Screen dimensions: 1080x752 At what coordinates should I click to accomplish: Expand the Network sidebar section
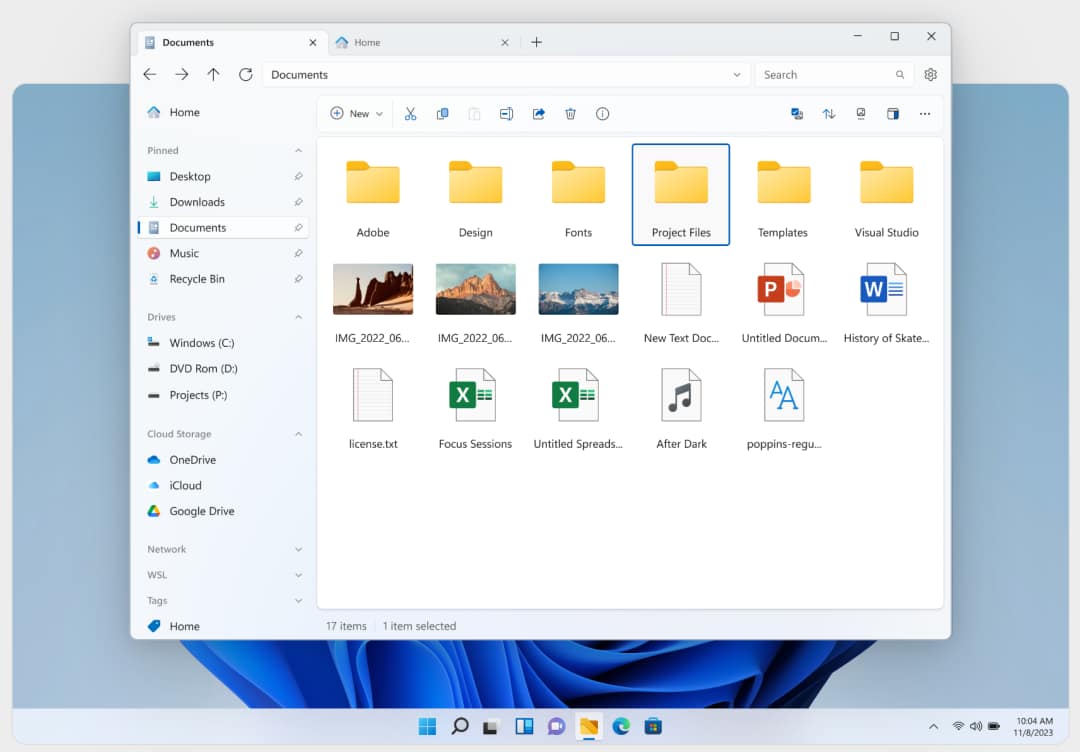298,550
